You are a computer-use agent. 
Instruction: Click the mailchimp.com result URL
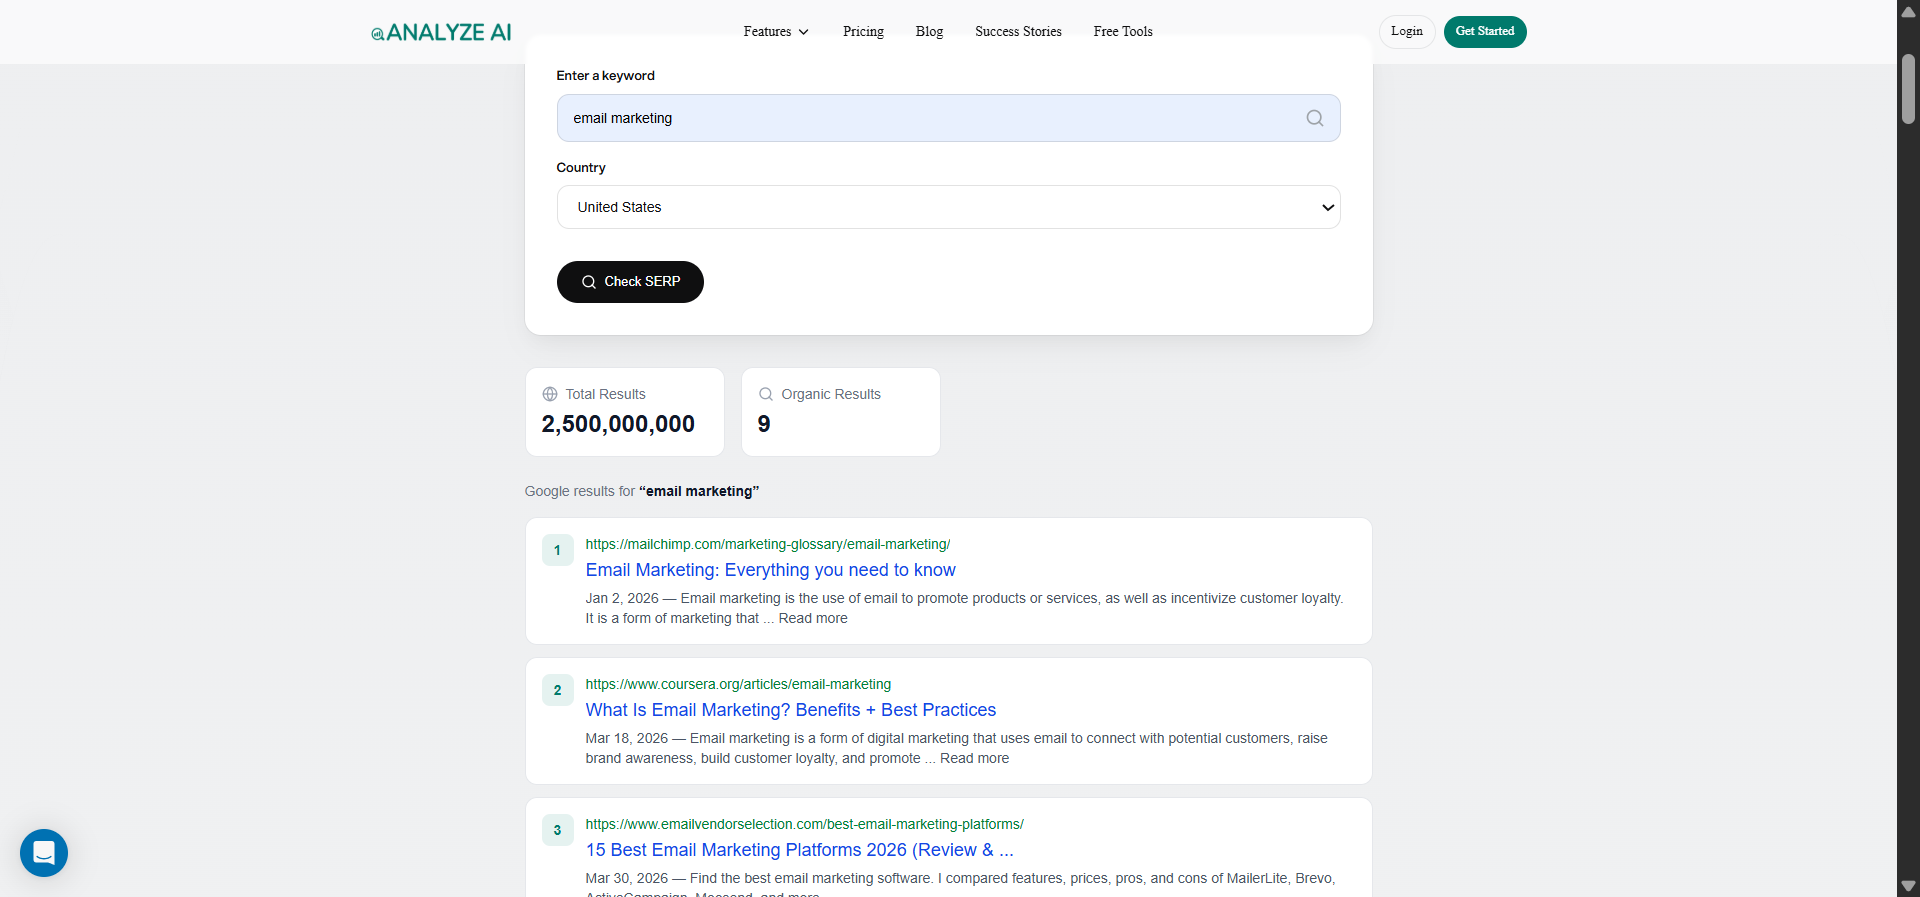tap(767, 544)
